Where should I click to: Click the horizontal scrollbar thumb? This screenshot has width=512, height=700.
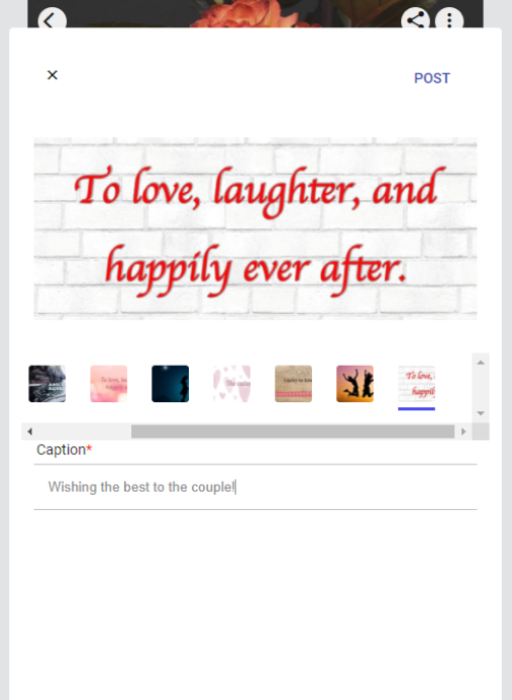pos(292,431)
